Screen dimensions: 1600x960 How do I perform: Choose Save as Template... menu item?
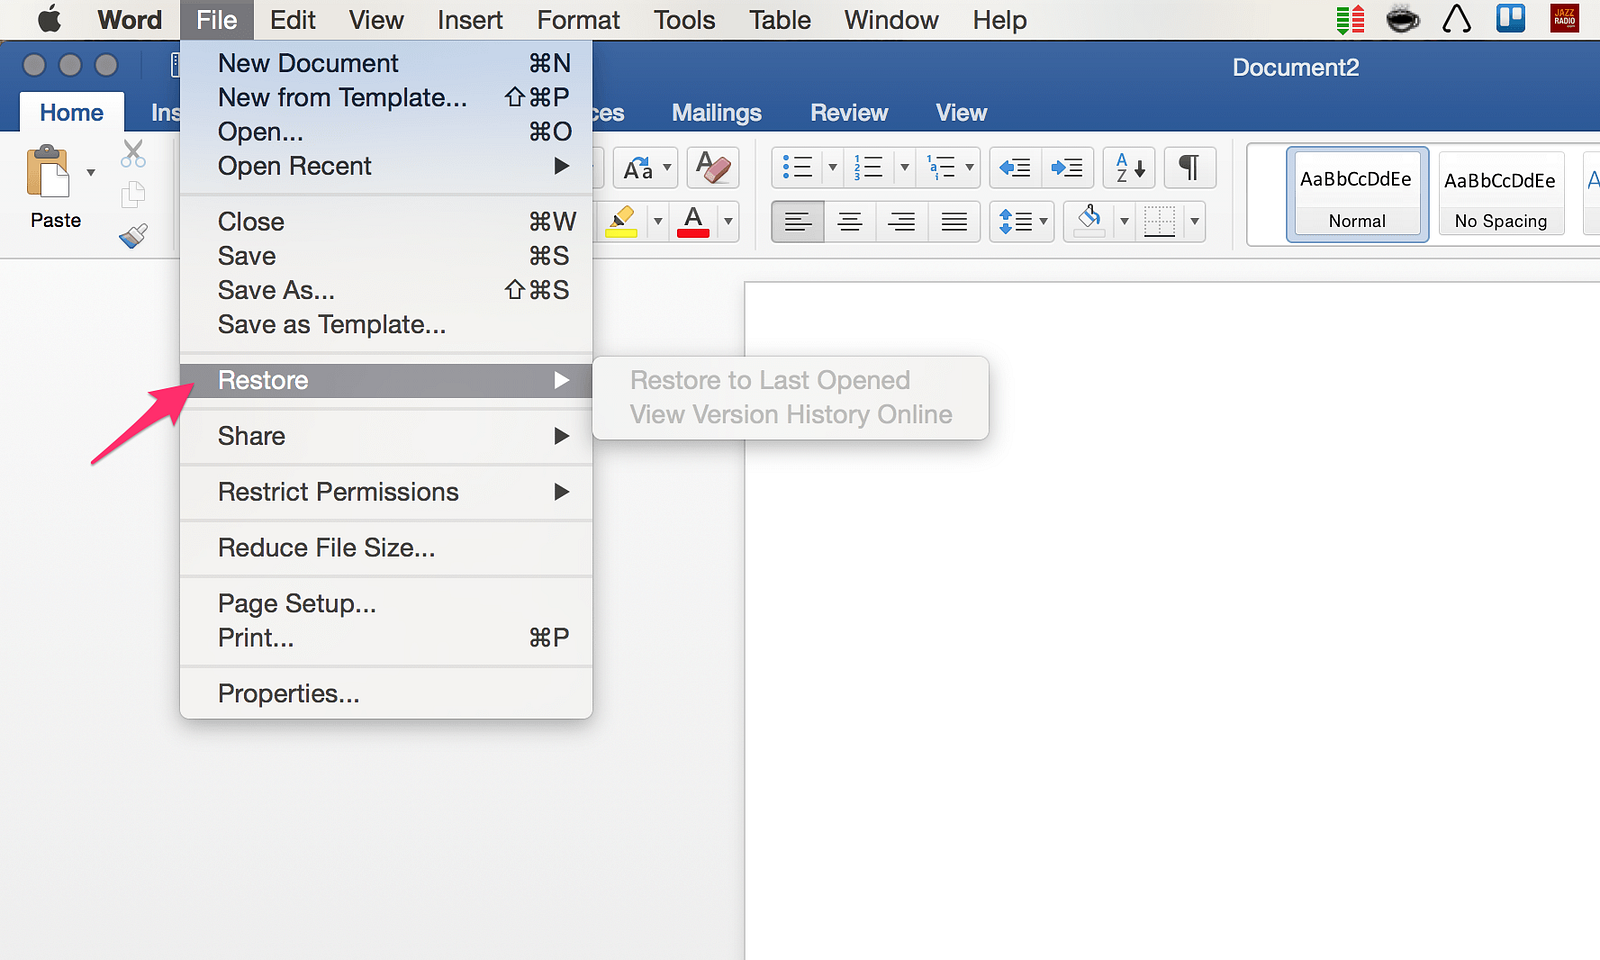pyautogui.click(x=386, y=324)
